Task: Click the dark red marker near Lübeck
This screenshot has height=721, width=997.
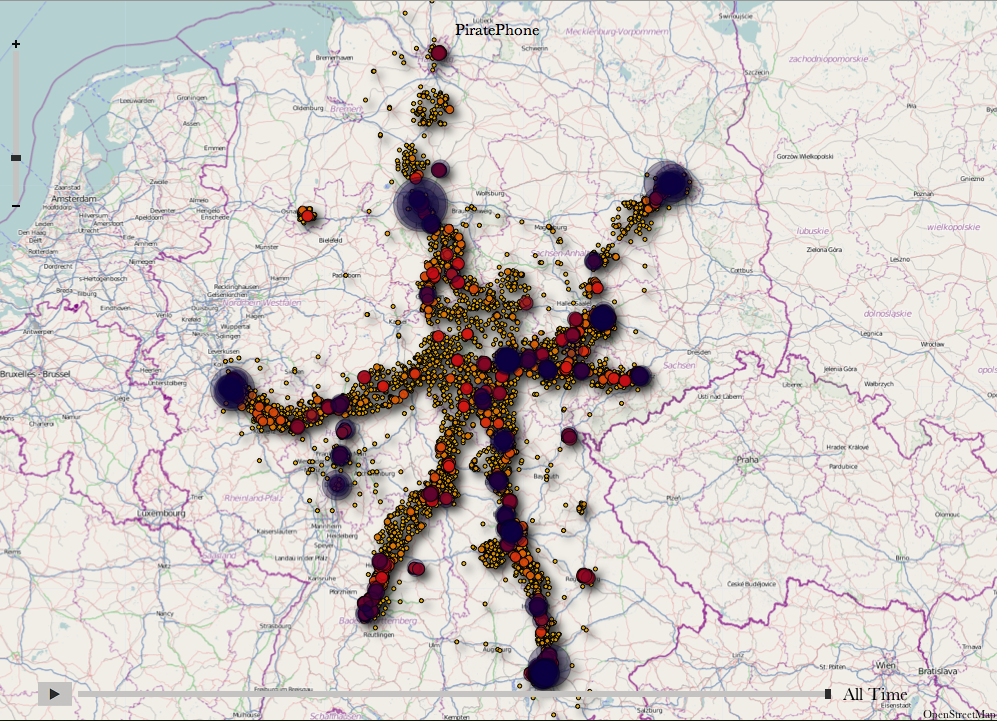Action: click(437, 53)
